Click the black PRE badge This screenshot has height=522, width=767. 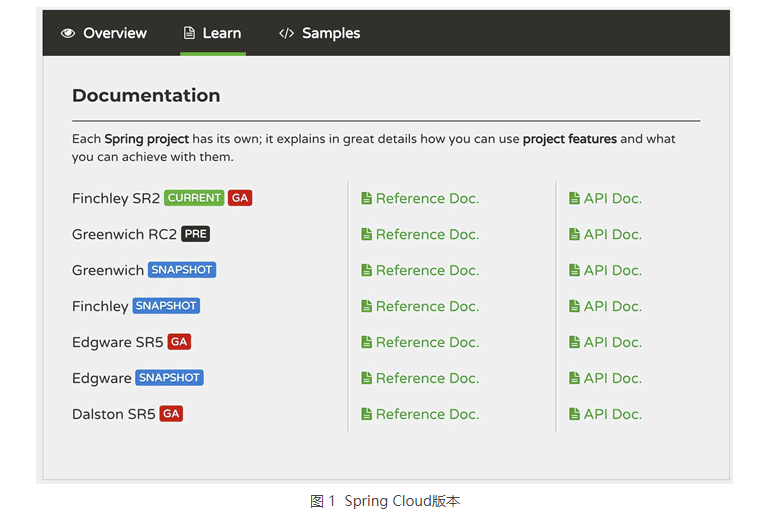point(196,234)
